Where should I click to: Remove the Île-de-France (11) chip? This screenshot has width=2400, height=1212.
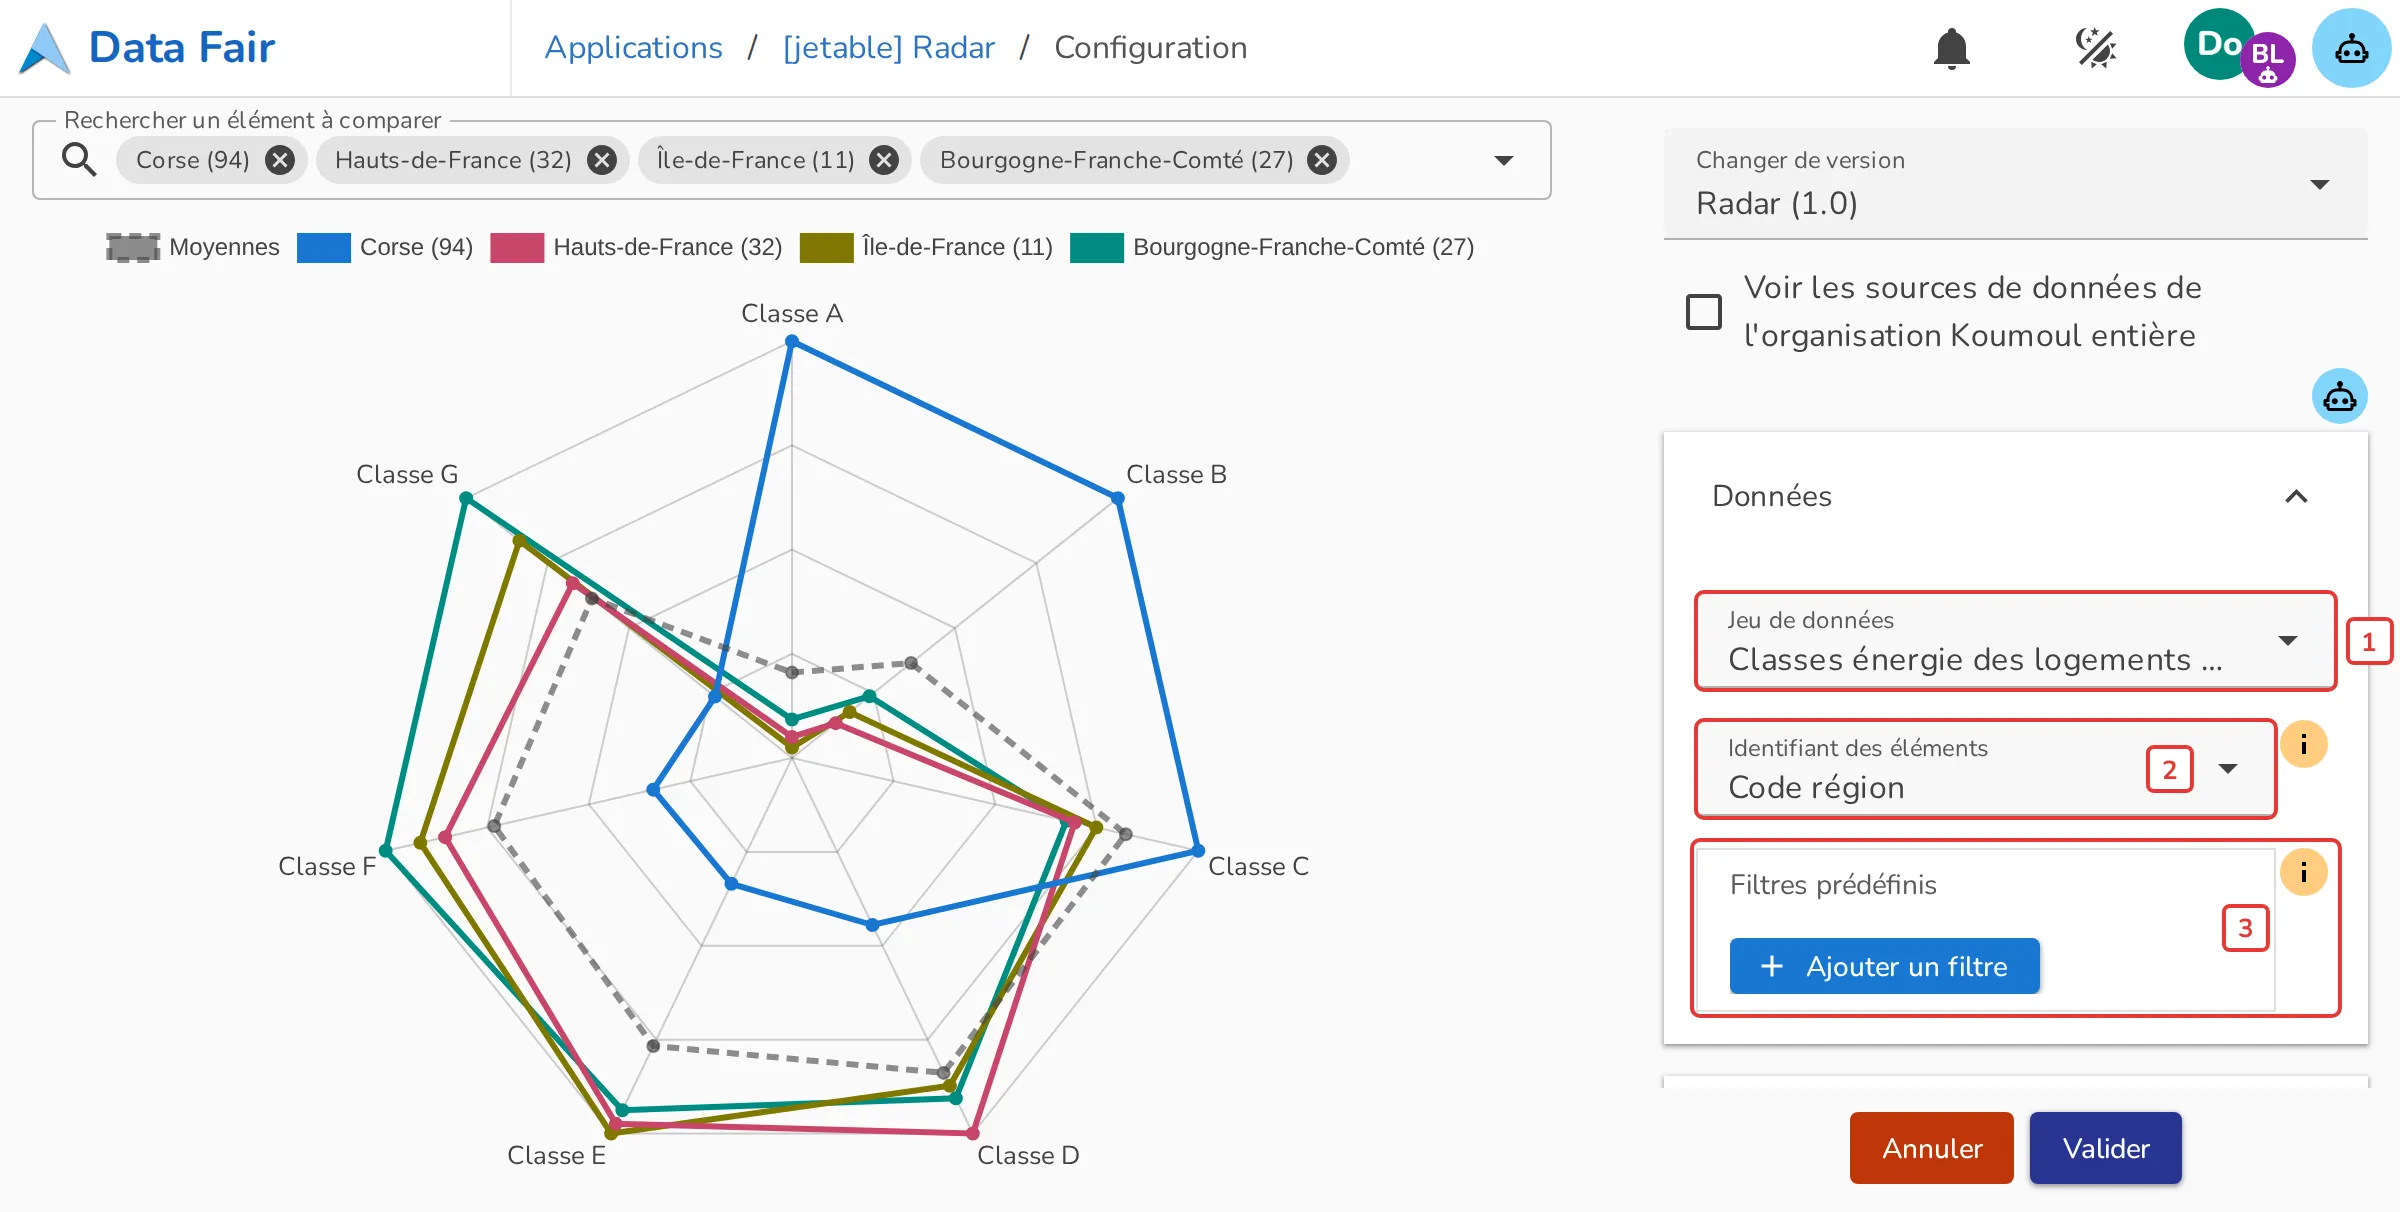[884, 160]
